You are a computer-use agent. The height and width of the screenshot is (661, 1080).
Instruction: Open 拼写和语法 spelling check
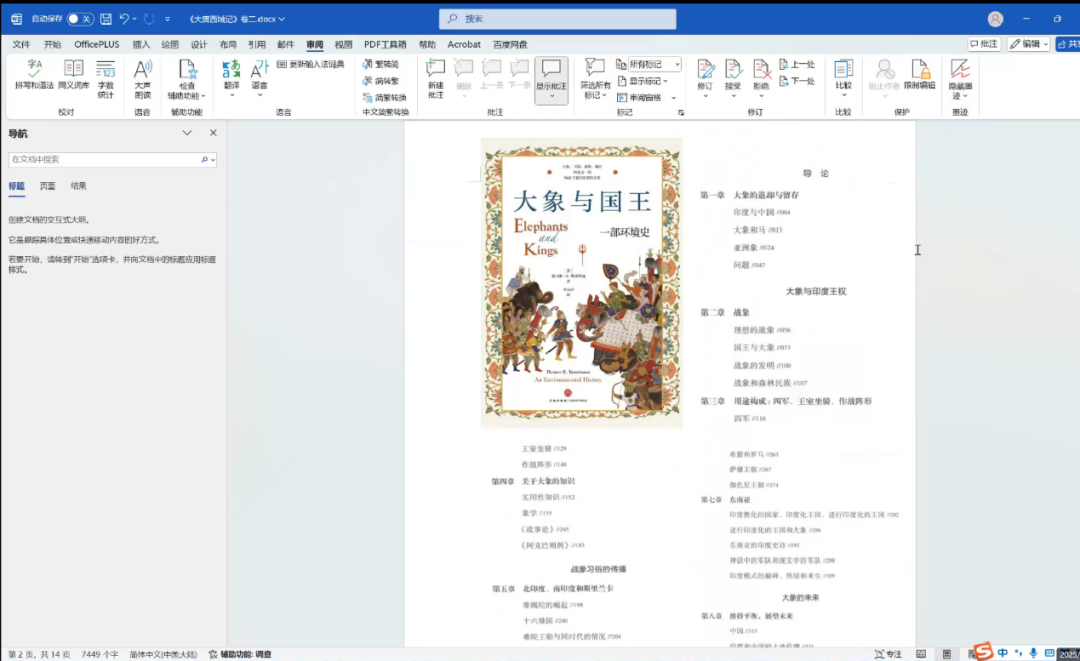pos(34,74)
